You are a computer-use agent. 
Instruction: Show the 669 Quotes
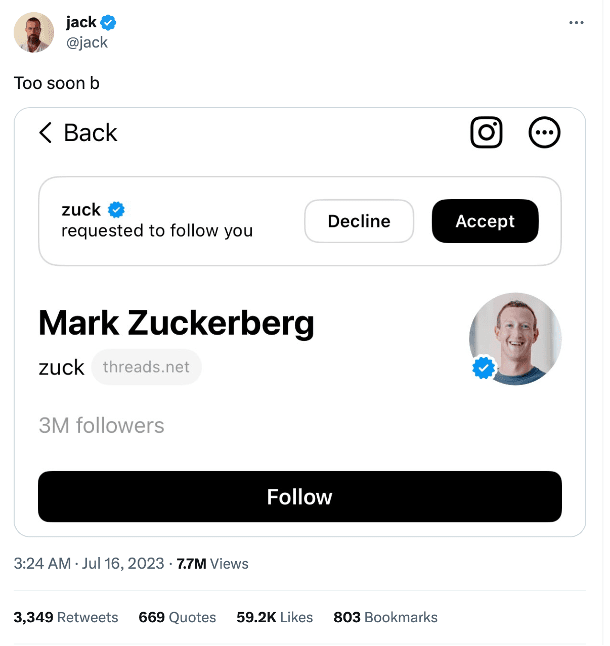(x=177, y=617)
